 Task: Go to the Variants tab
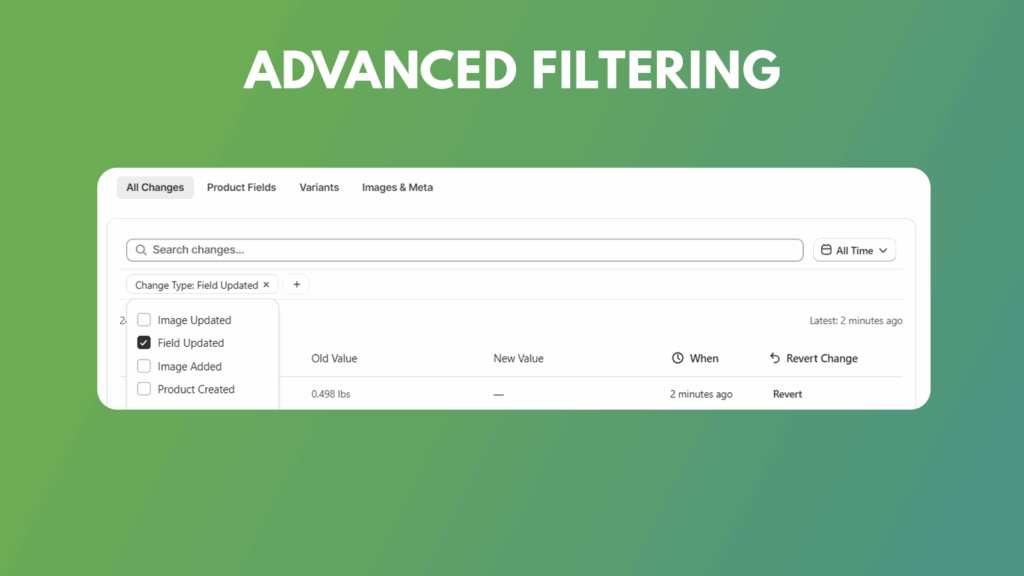[x=319, y=187]
